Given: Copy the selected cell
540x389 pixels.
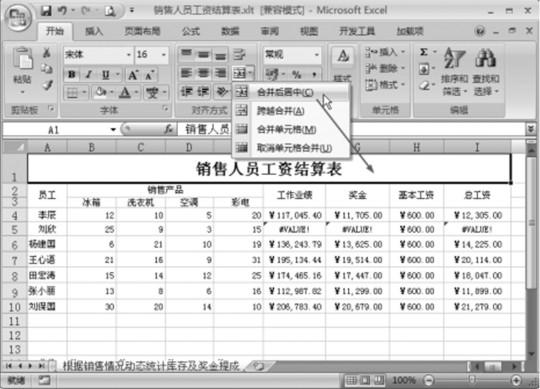Looking at the screenshot, I should click(x=46, y=69).
